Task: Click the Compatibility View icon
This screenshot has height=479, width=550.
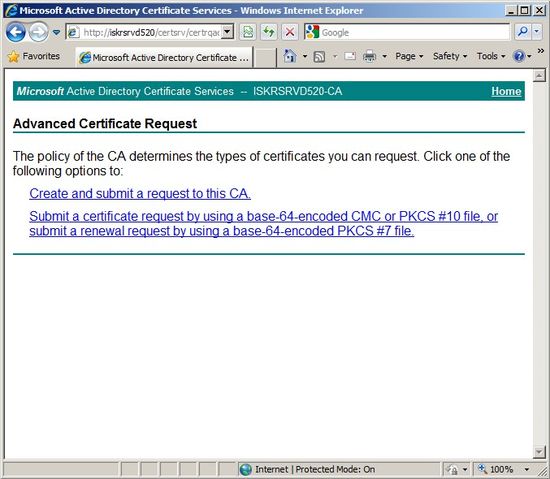Action: click(248, 32)
